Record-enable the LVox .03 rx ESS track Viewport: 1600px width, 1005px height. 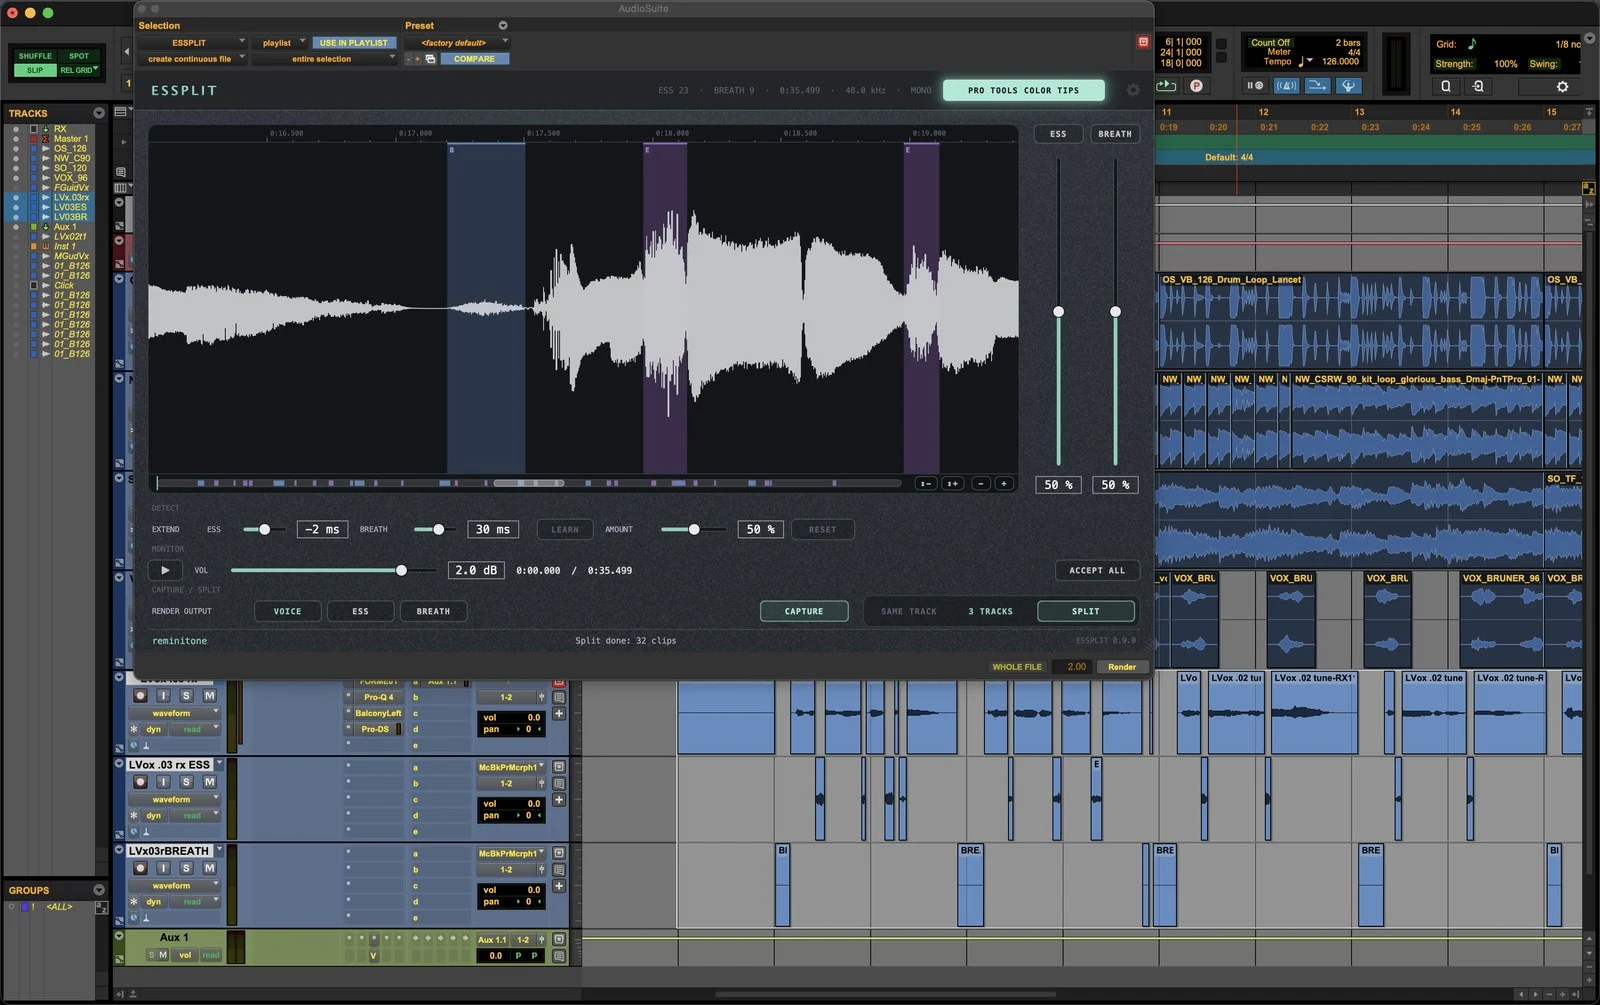tap(141, 782)
